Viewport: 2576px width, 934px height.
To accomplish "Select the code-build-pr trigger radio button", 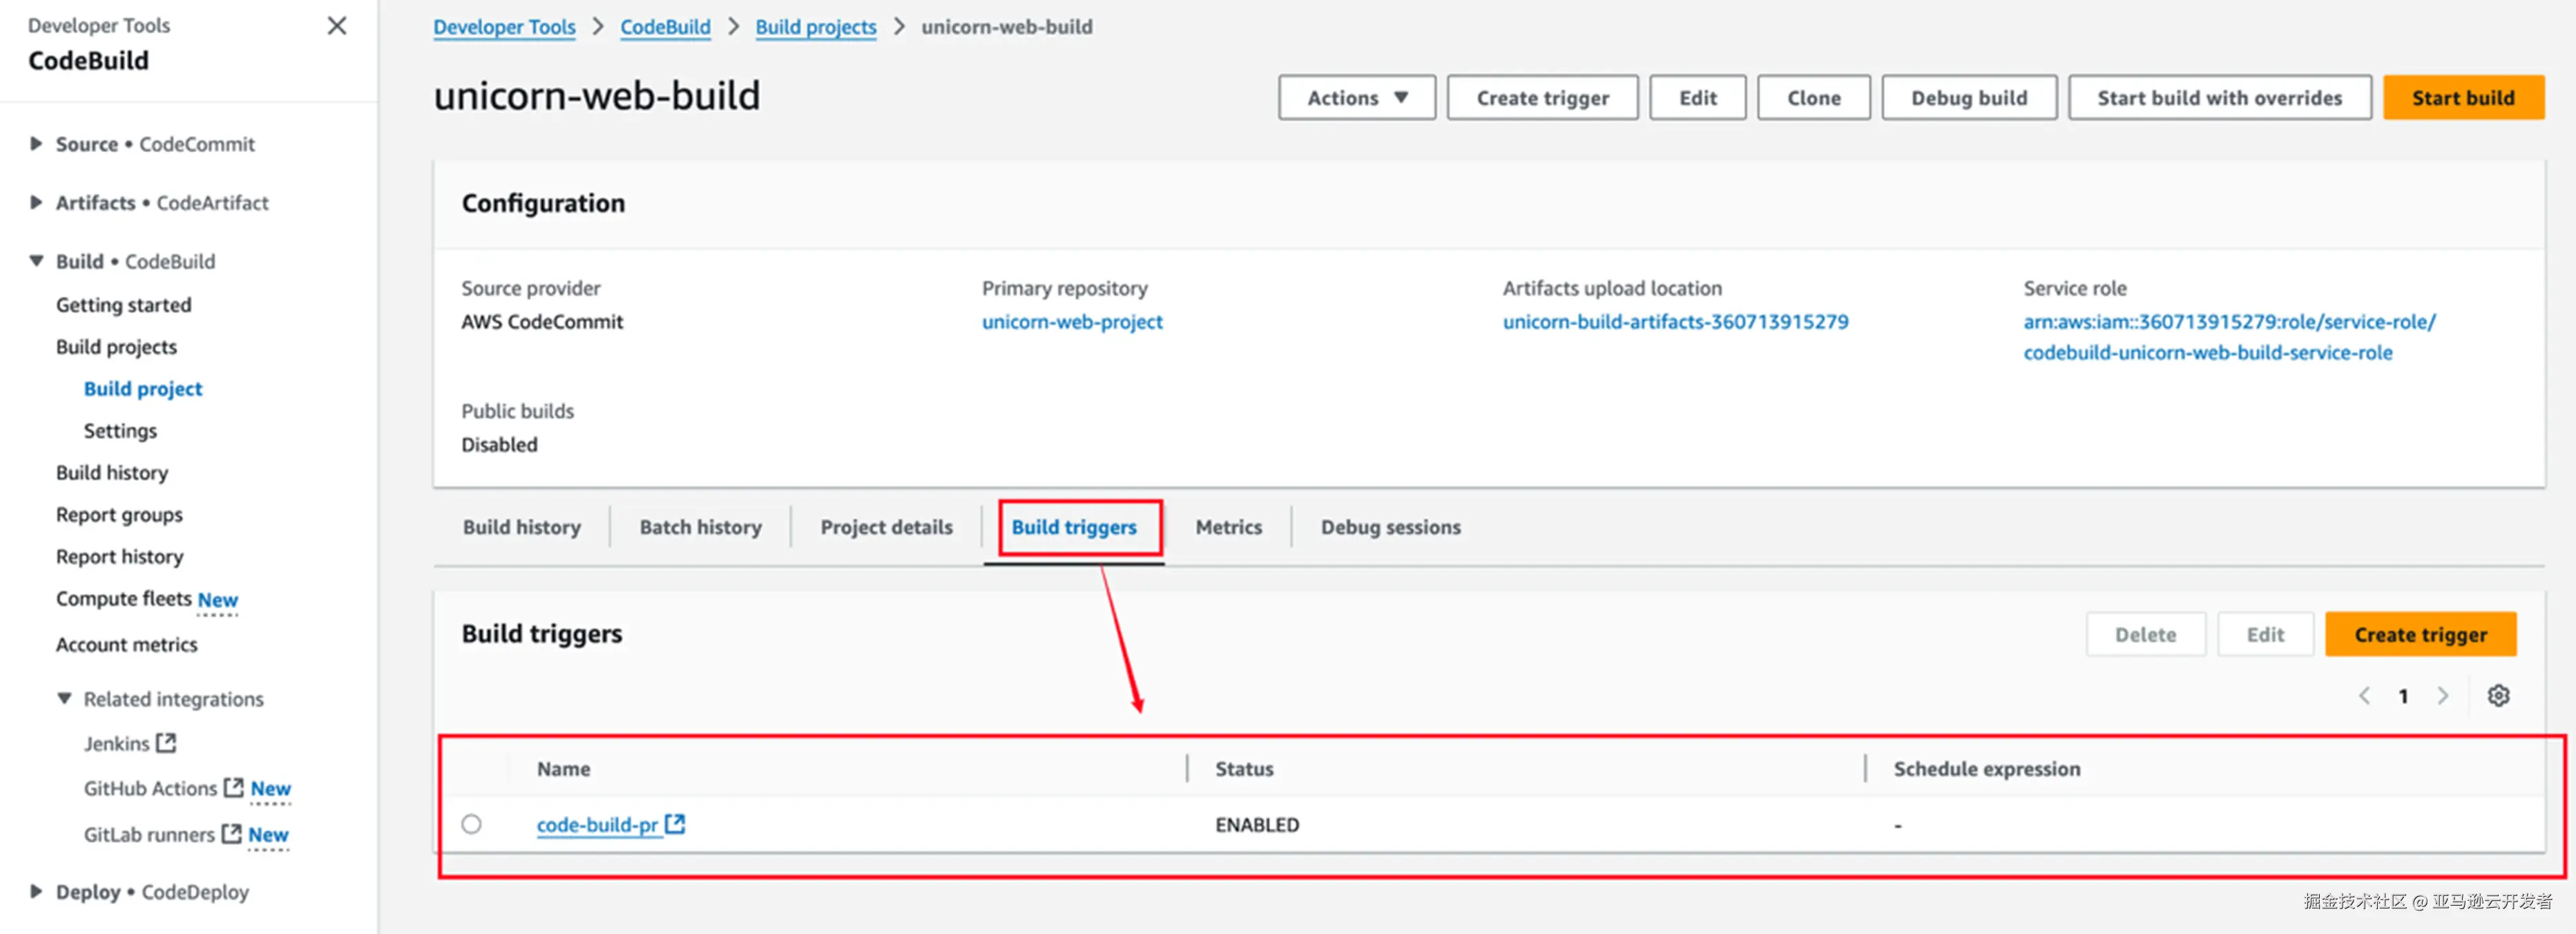I will (x=471, y=824).
